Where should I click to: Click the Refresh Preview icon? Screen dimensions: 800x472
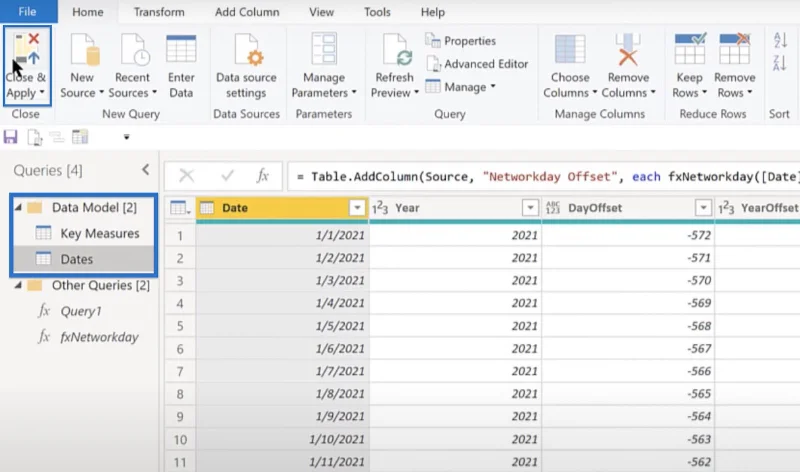click(396, 49)
